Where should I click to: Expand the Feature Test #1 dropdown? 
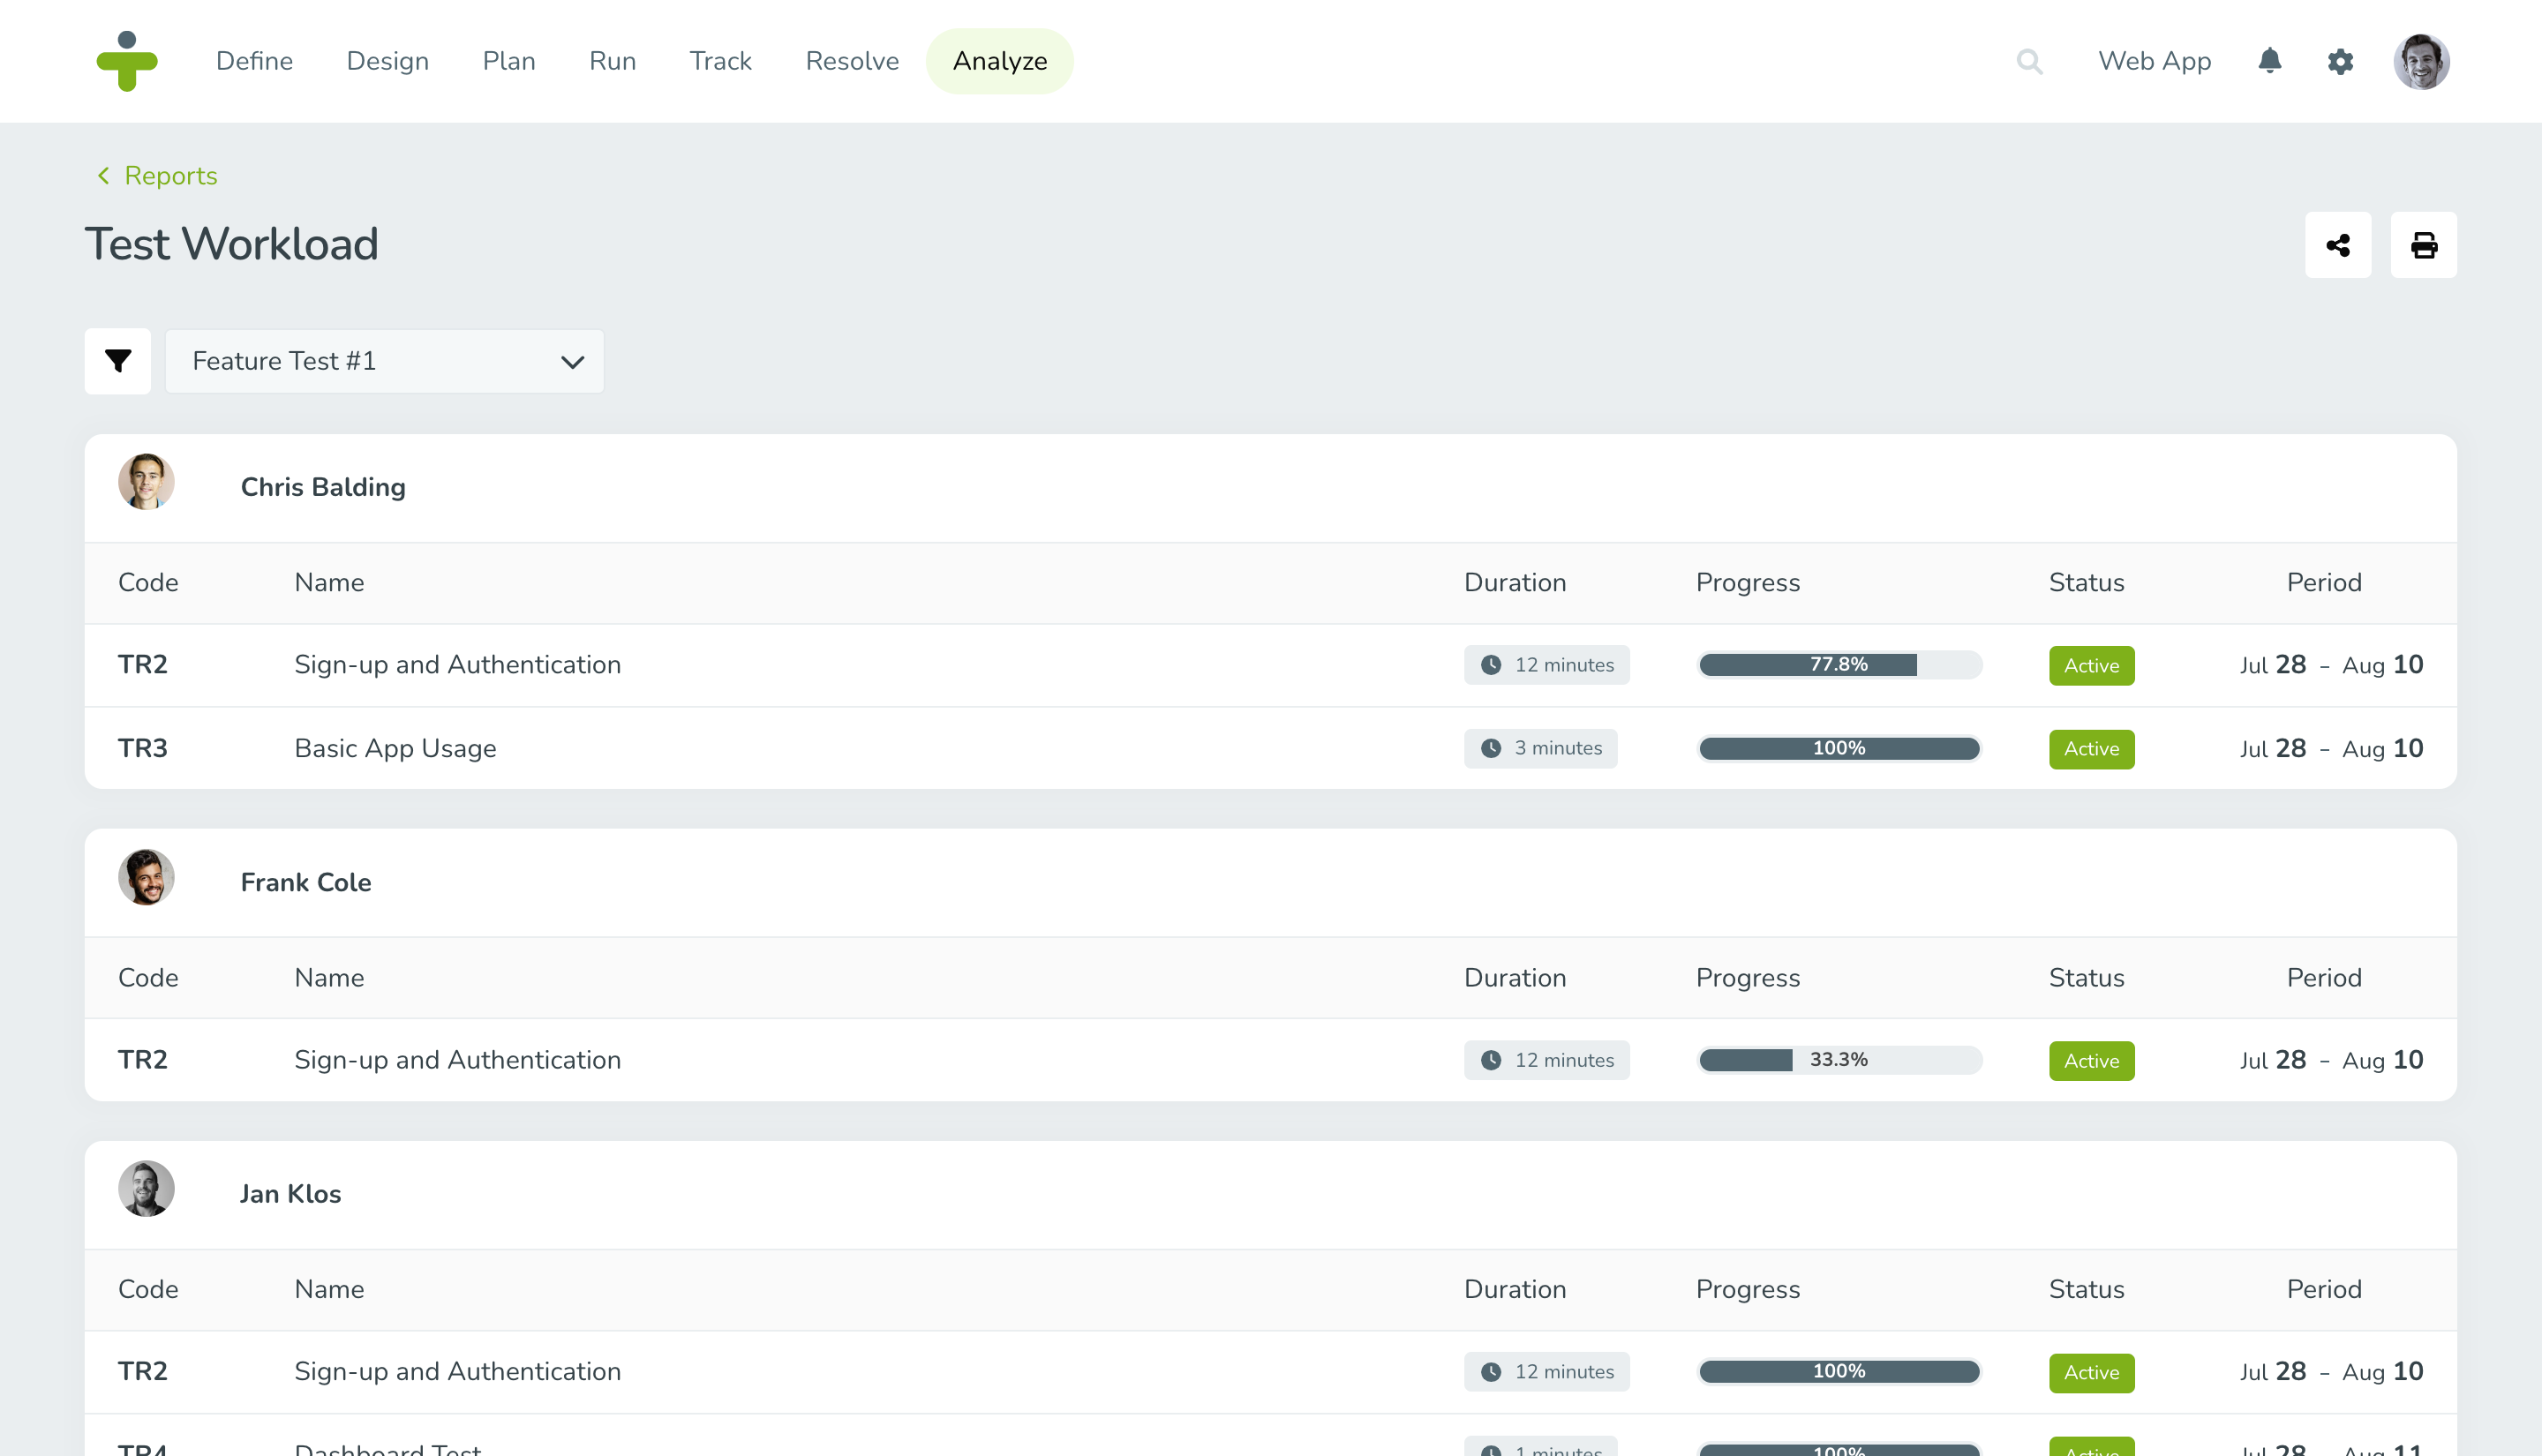(x=383, y=361)
